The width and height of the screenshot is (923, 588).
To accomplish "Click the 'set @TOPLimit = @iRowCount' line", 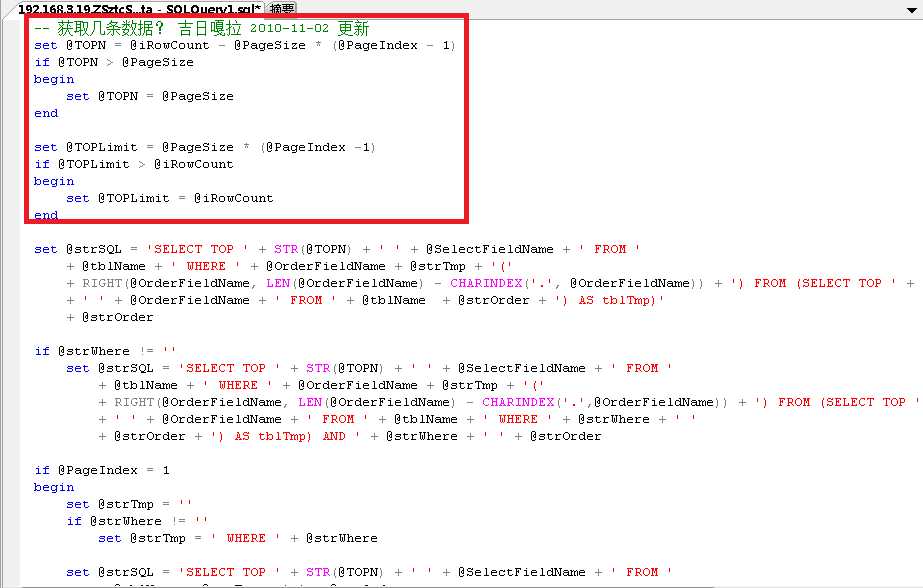I will click(x=170, y=198).
